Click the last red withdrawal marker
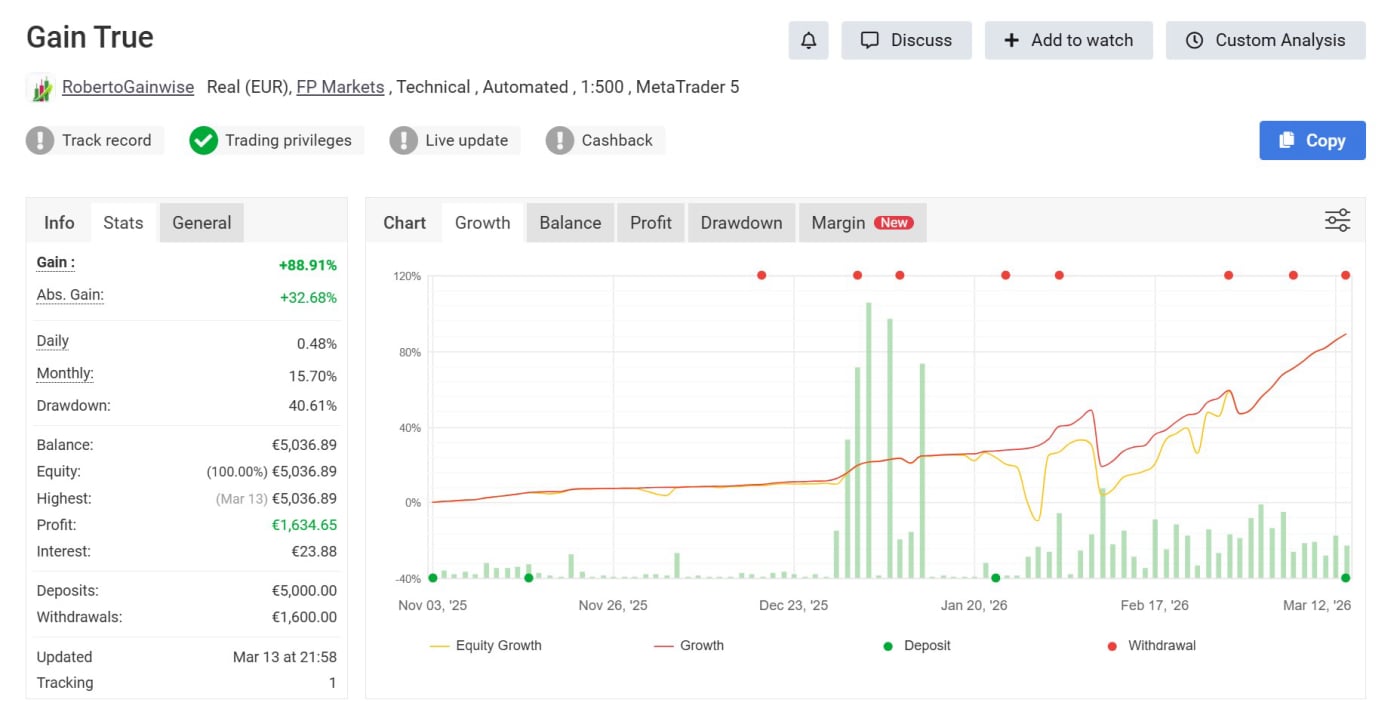1400x709 pixels. (x=1345, y=275)
